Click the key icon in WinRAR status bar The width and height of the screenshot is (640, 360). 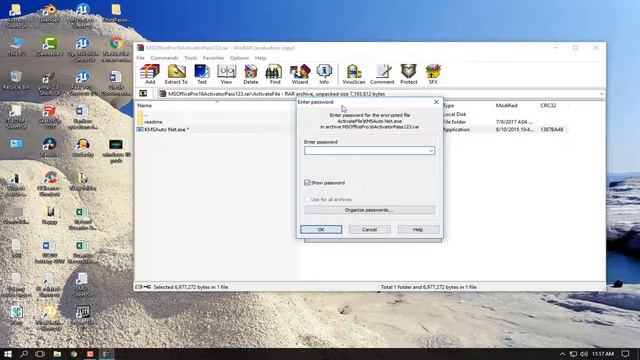tap(147, 287)
